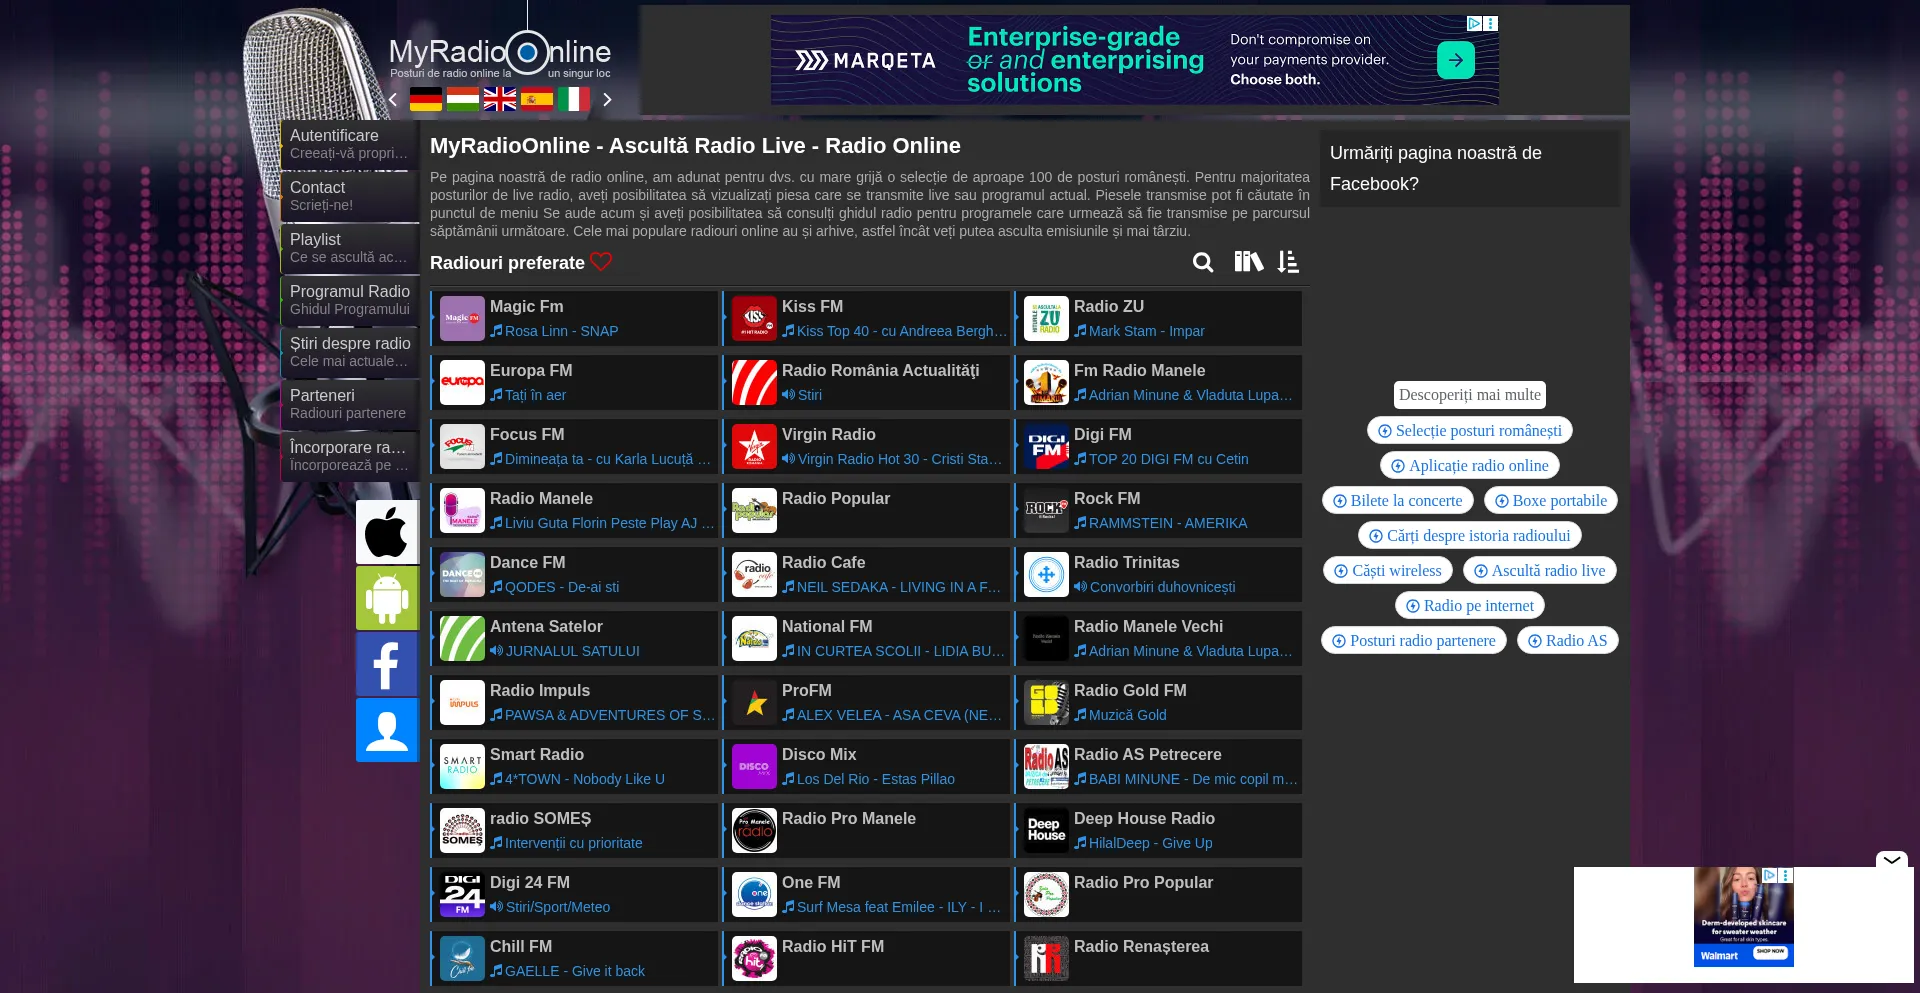
Task: Open the Android app icon
Action: tap(387, 598)
